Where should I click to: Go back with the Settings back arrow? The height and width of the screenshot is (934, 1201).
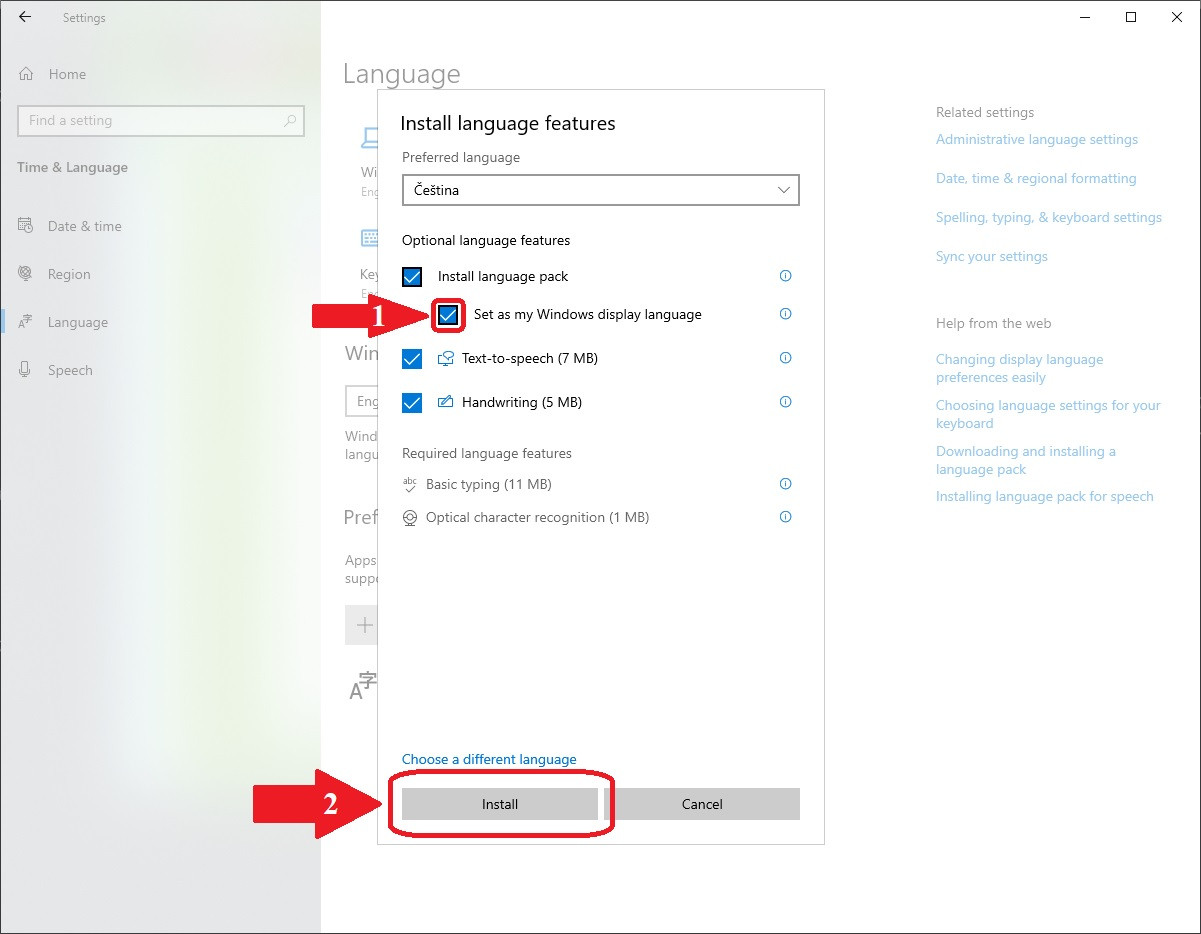click(25, 17)
